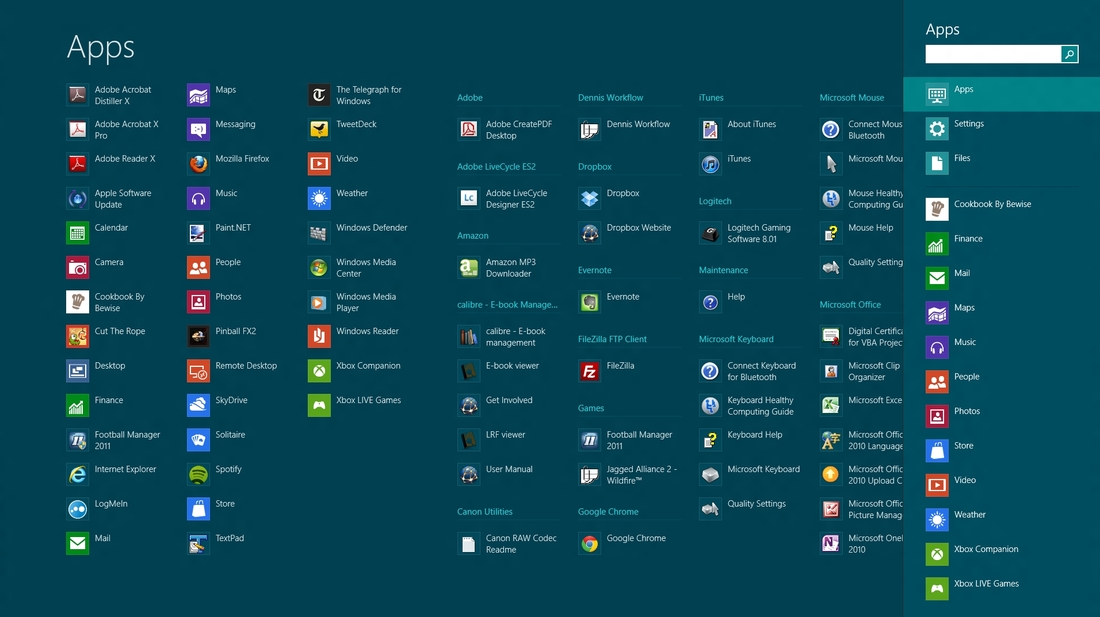Launch the Windows Media Player icon

(318, 301)
